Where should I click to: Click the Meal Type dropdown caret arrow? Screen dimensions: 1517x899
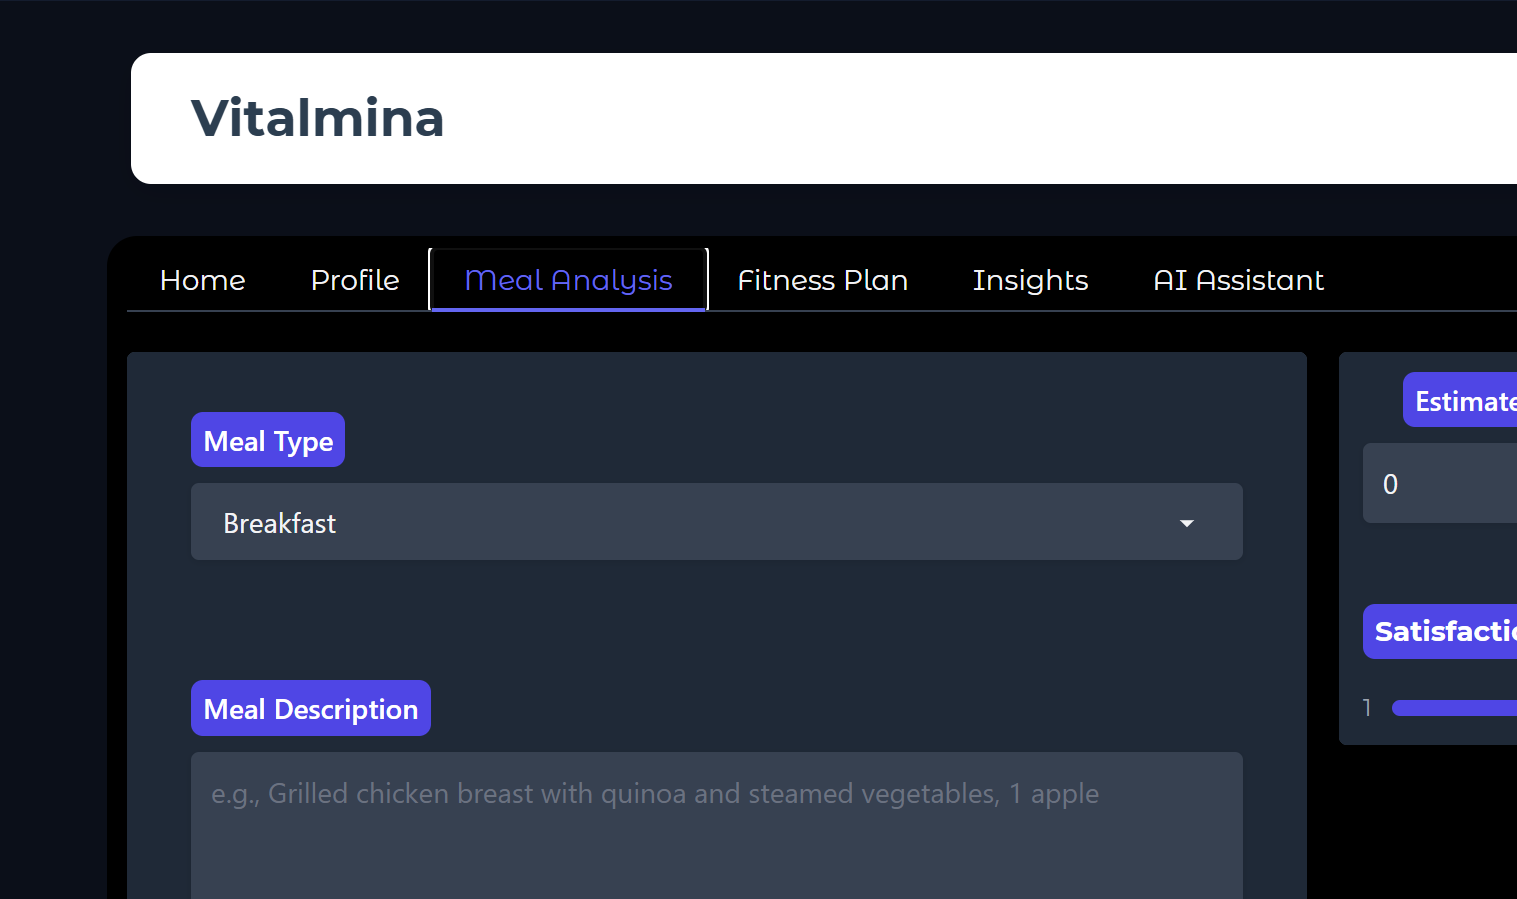pyautogui.click(x=1187, y=523)
